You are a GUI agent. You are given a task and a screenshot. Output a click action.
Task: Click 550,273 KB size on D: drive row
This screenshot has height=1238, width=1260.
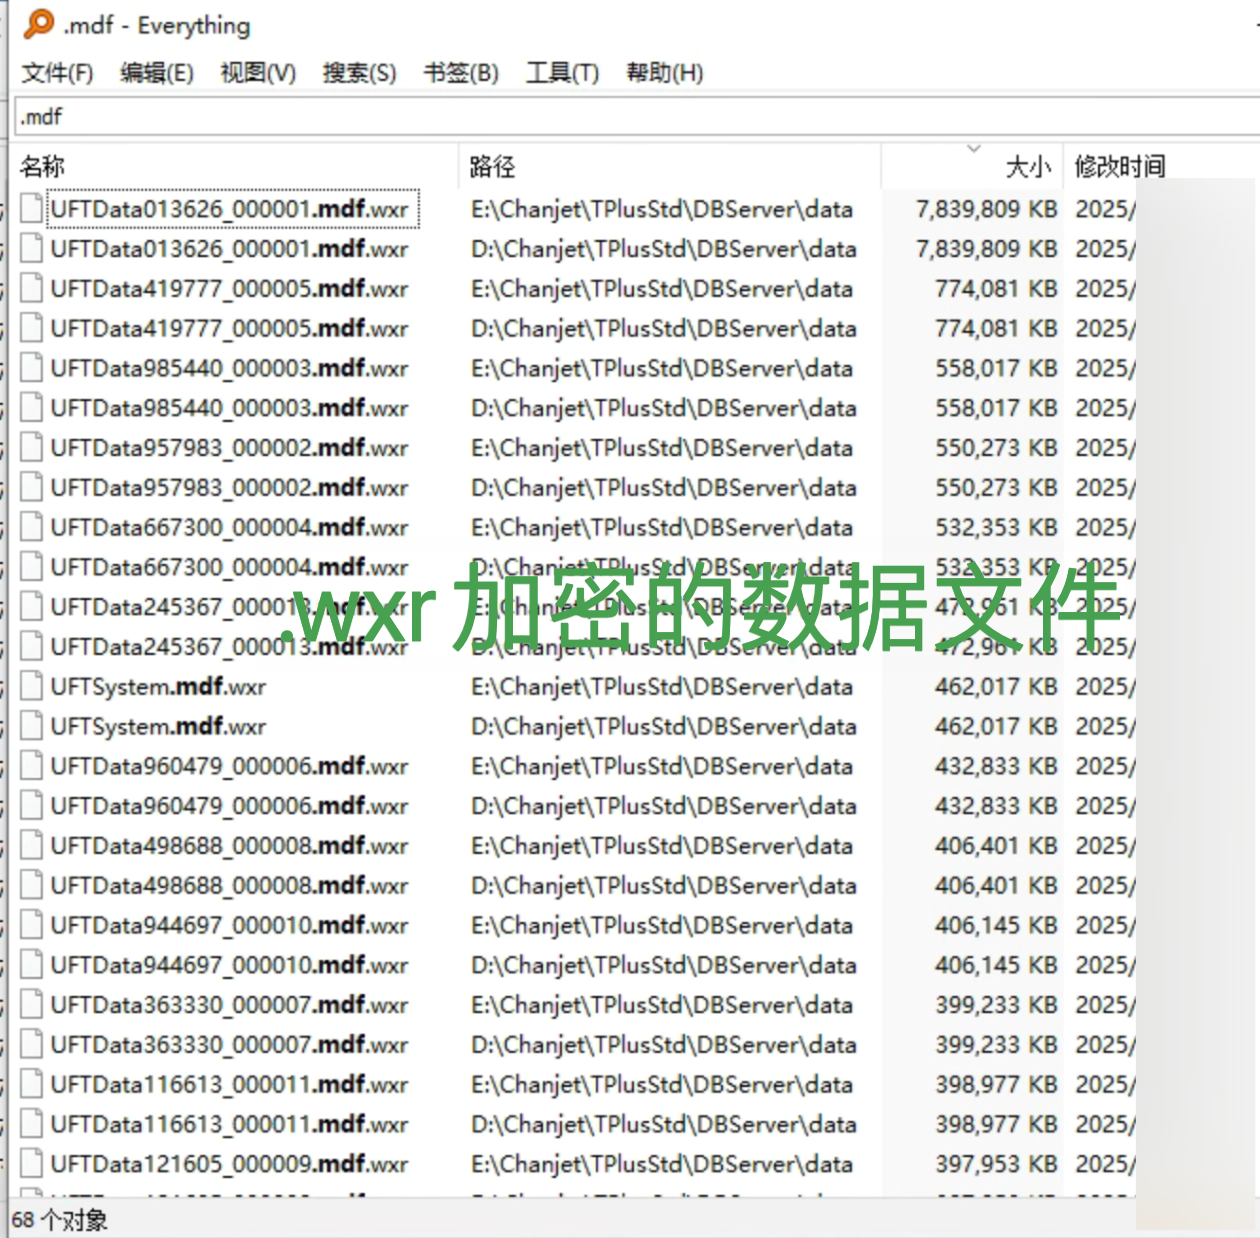pyautogui.click(x=996, y=488)
